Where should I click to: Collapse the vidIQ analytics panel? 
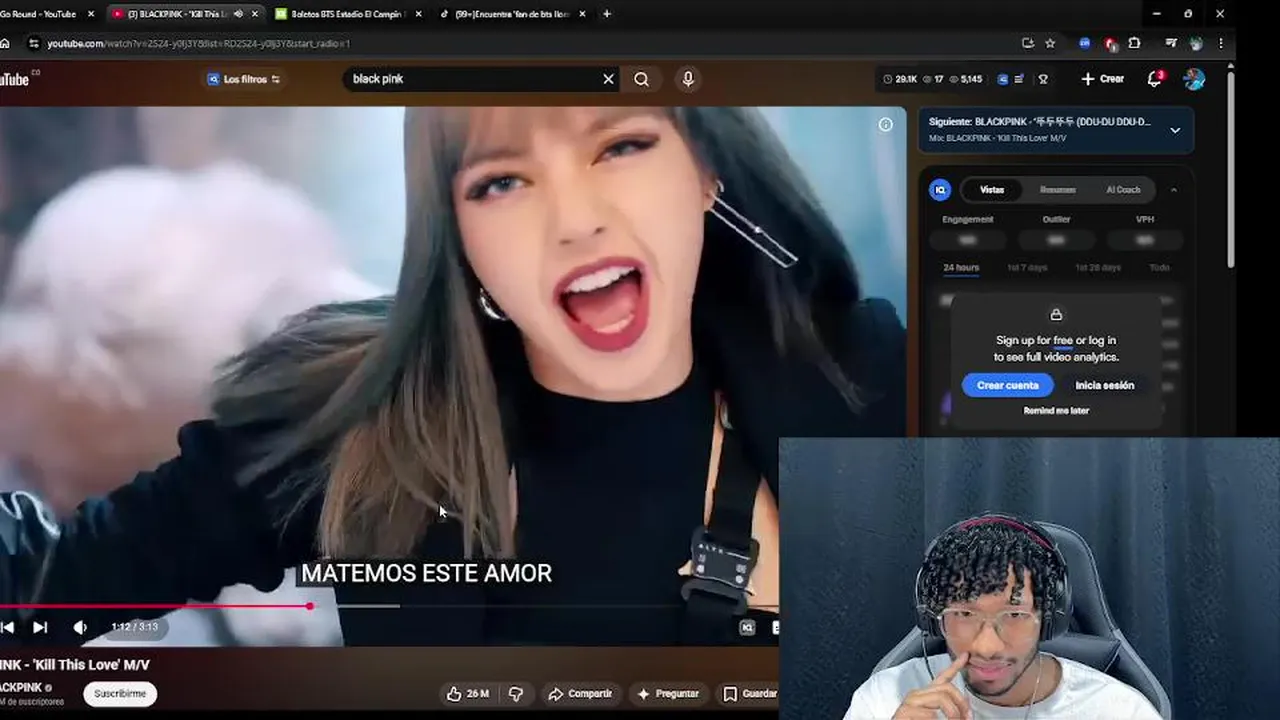click(1174, 189)
